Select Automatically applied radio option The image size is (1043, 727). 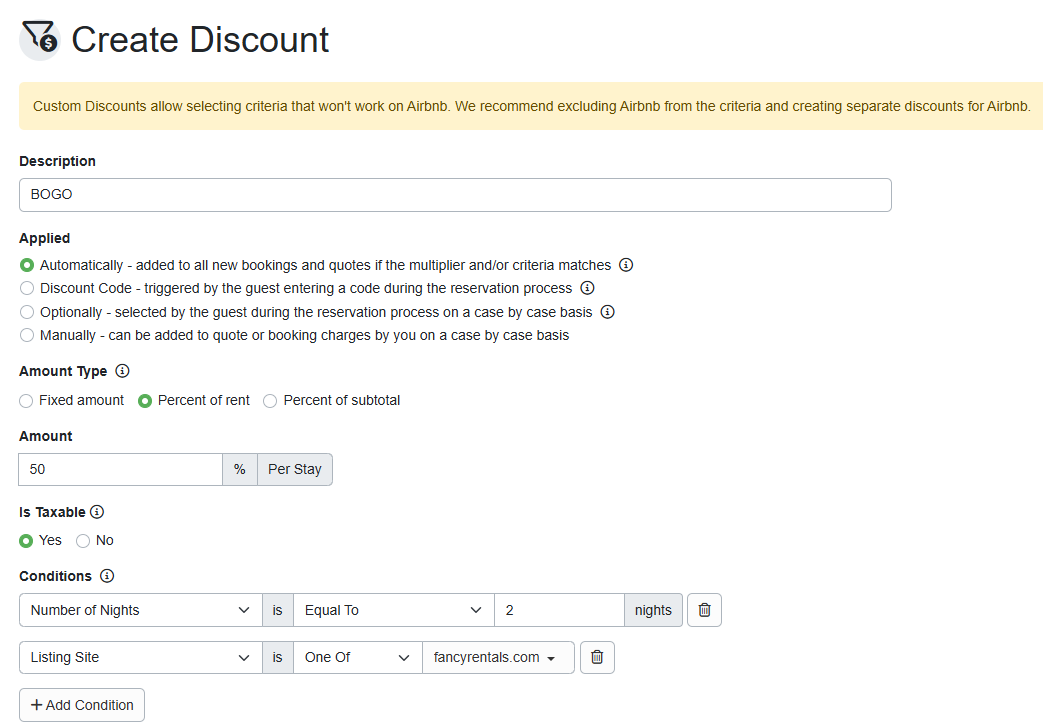point(27,265)
